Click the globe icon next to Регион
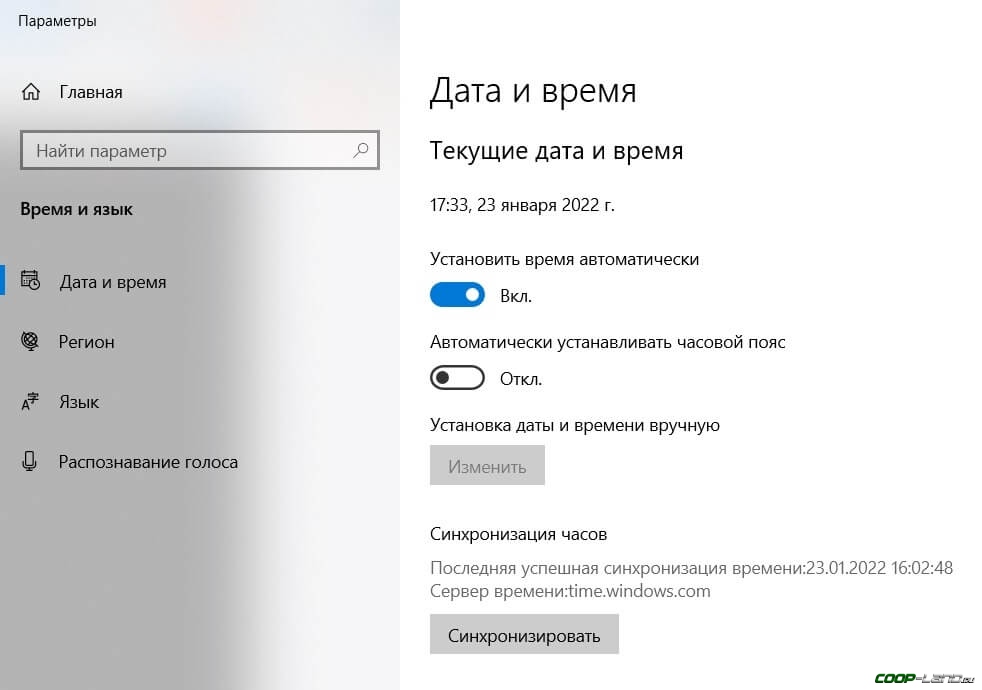Viewport: 982px width, 690px height. coord(30,342)
